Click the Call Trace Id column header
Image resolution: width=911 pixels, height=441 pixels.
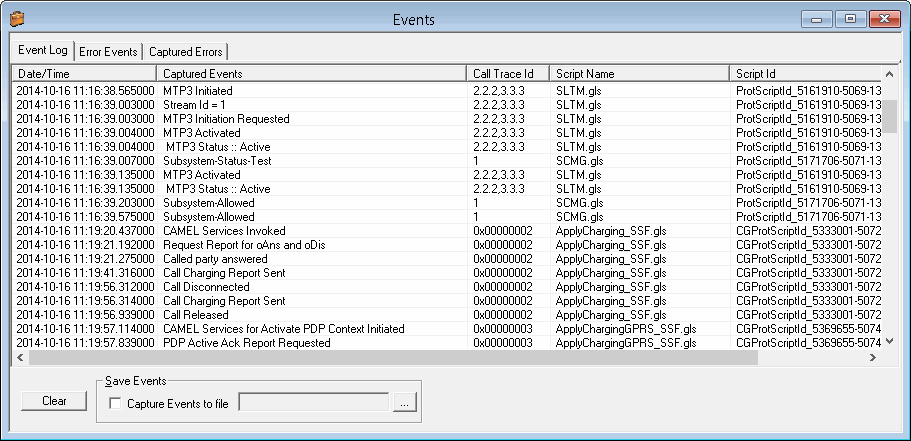(x=508, y=74)
